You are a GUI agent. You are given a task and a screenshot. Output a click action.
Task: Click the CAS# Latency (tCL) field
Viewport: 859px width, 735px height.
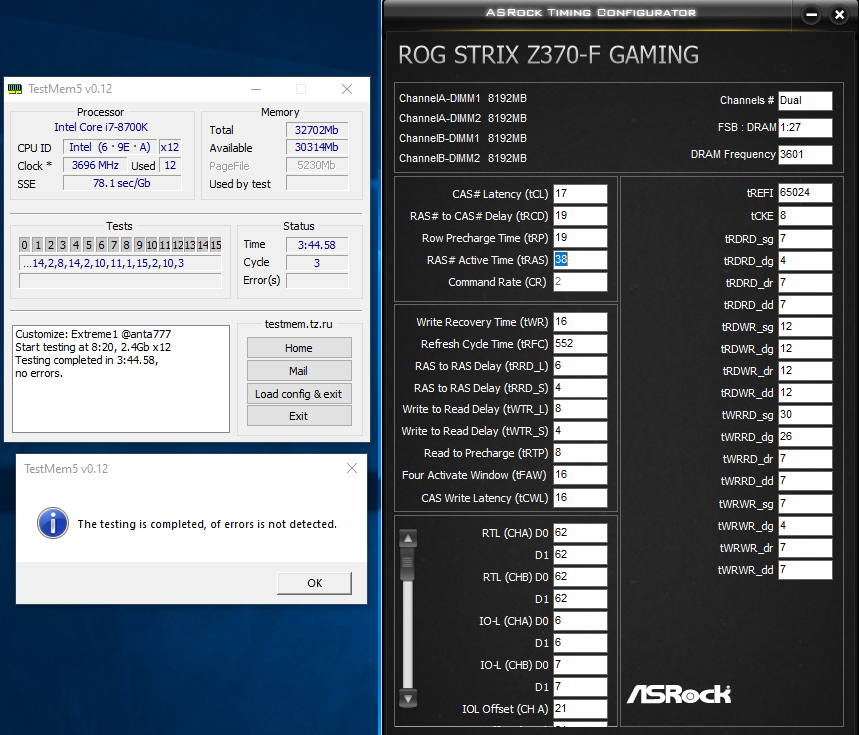coord(580,194)
